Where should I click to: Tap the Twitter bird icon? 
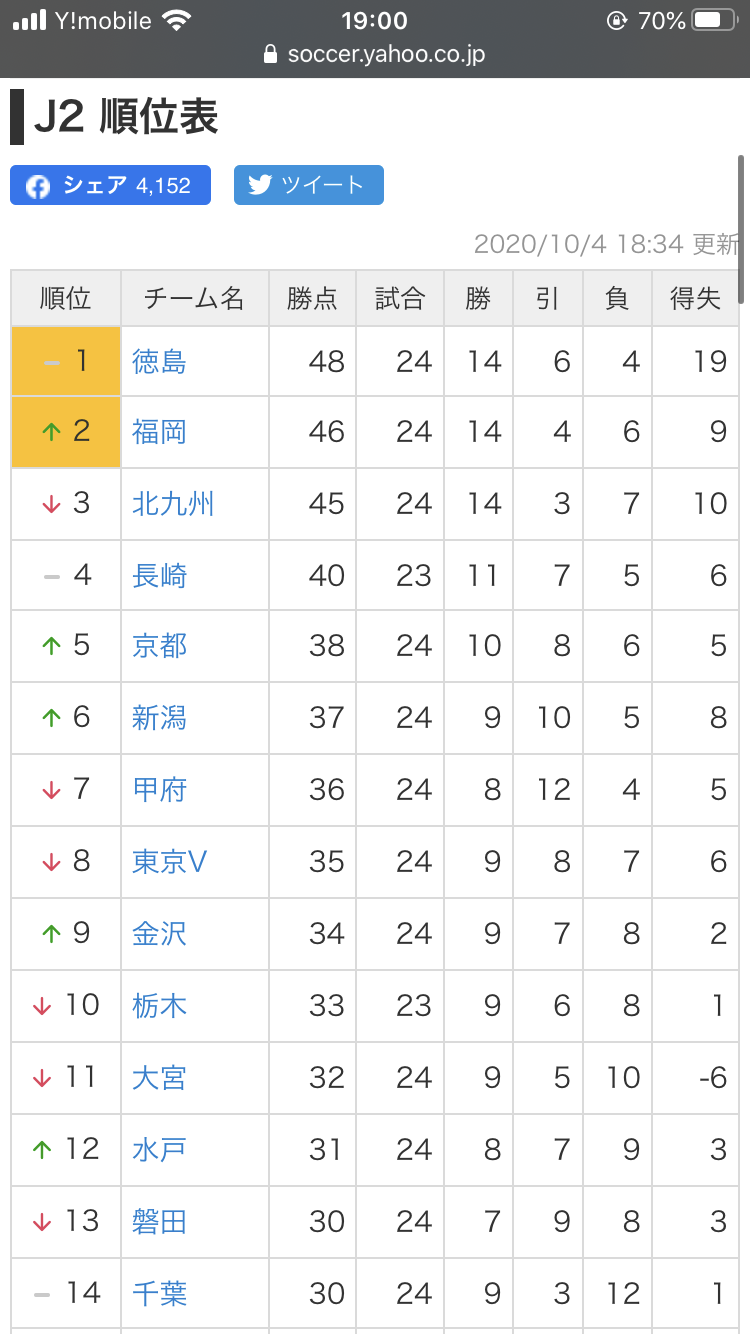coord(260,185)
